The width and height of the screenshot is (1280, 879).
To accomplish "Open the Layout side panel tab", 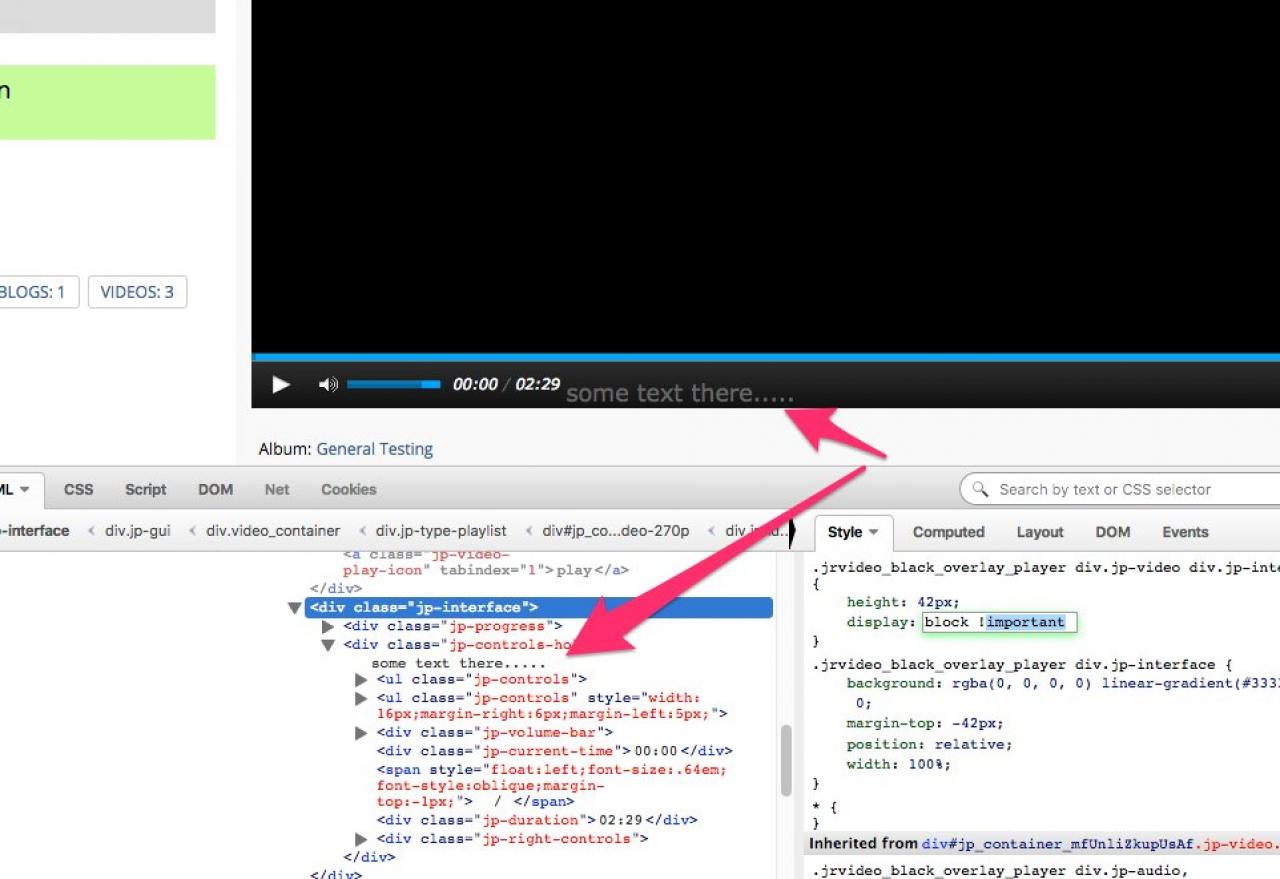I will point(1040,532).
